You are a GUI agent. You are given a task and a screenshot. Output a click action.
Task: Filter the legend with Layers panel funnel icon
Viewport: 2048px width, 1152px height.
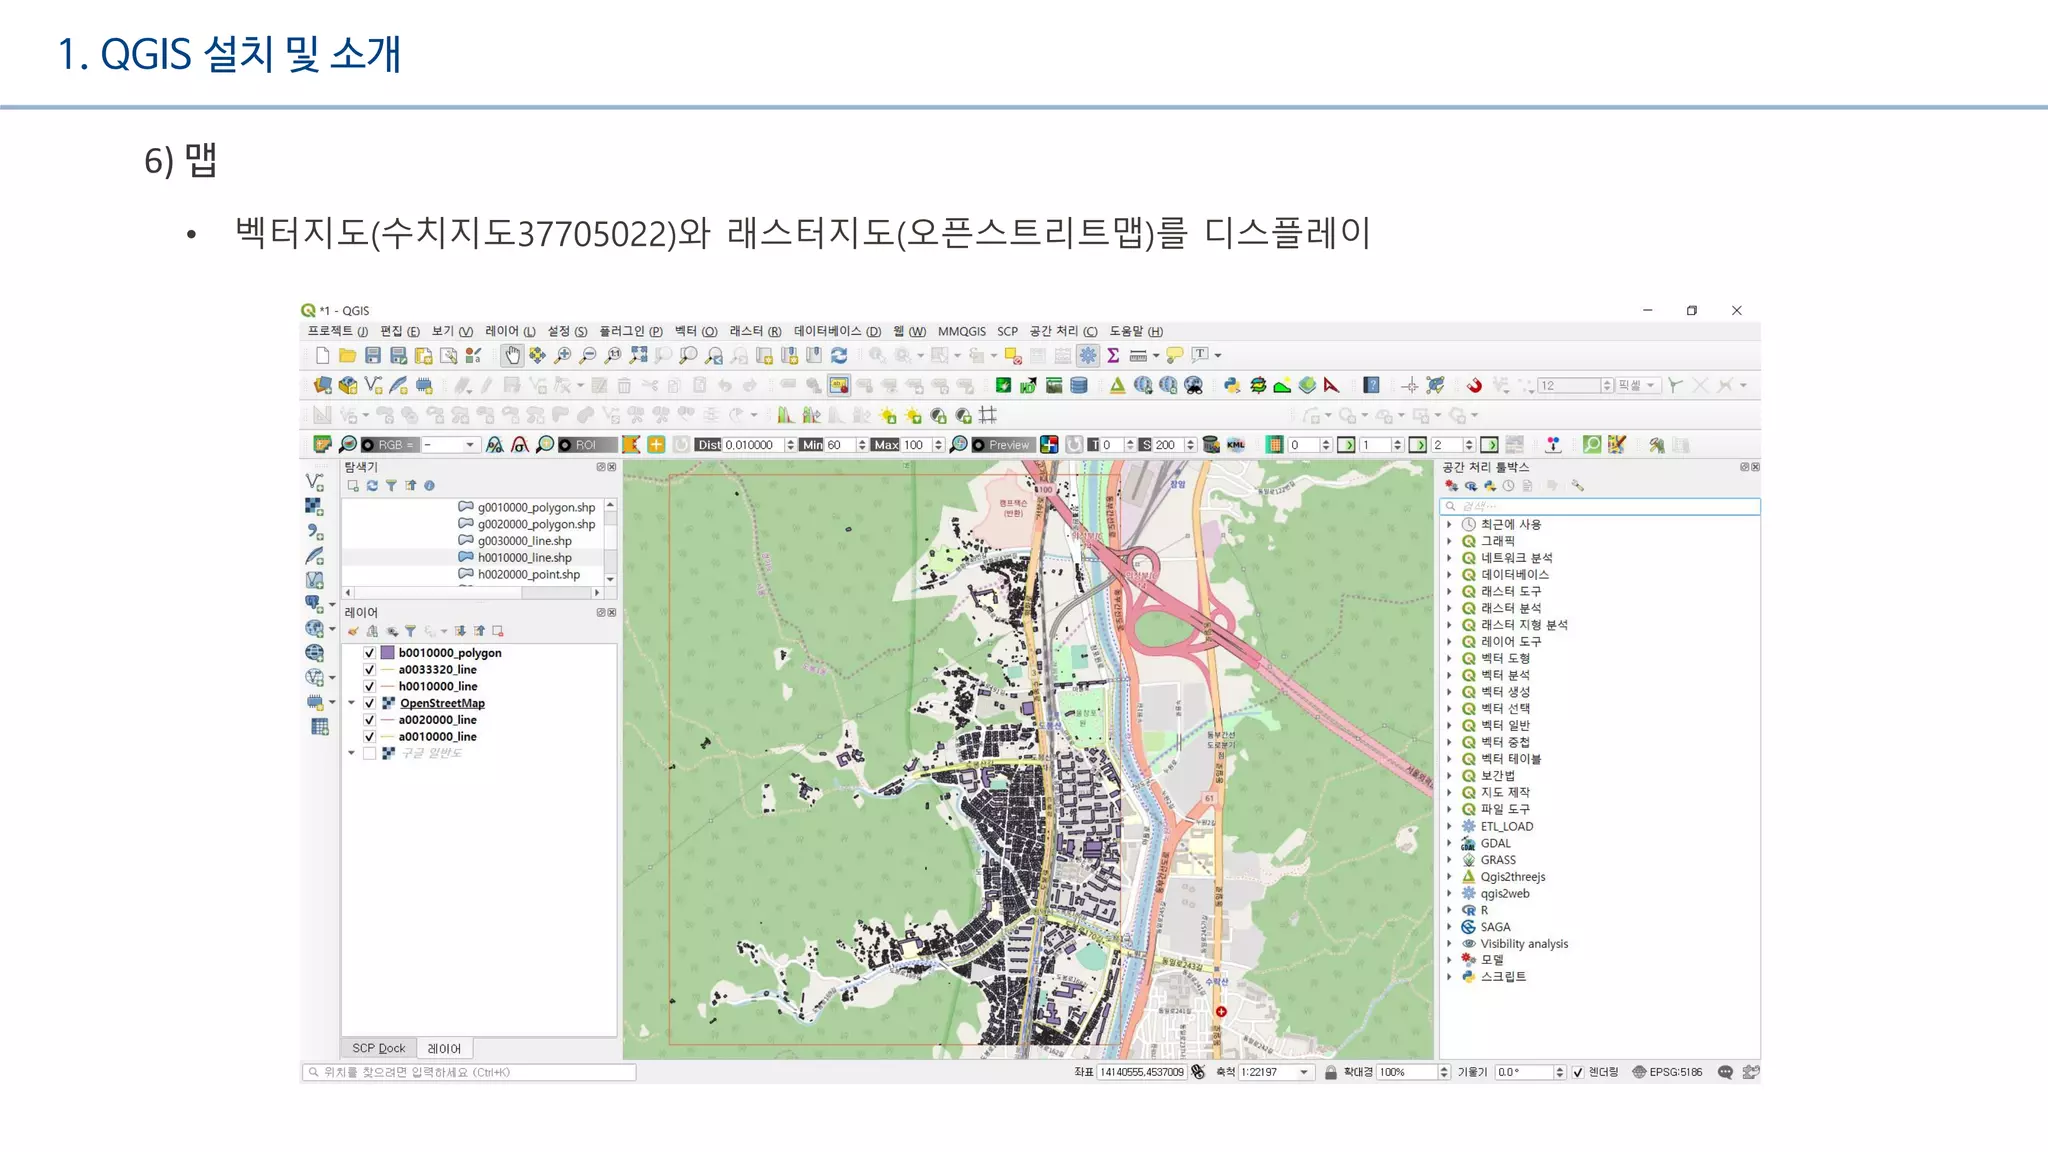(410, 631)
